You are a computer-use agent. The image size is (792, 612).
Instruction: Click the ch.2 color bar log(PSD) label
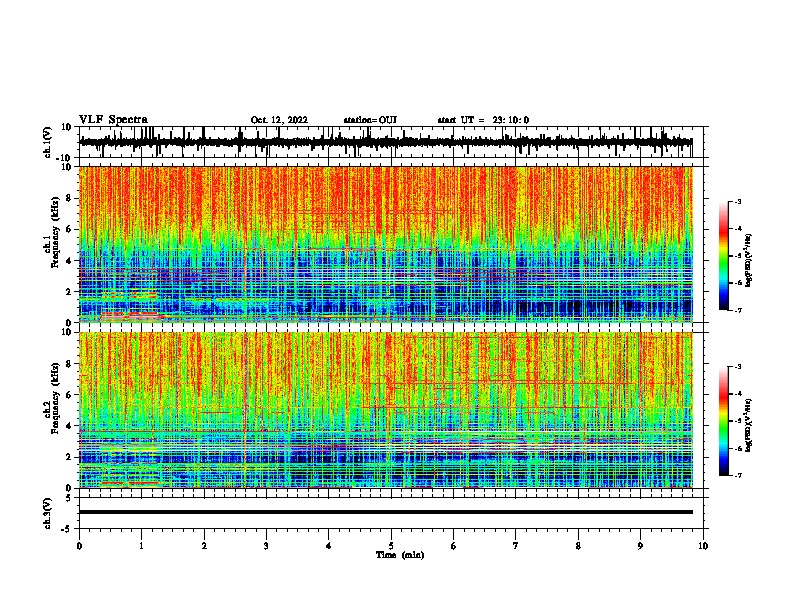pos(749,425)
